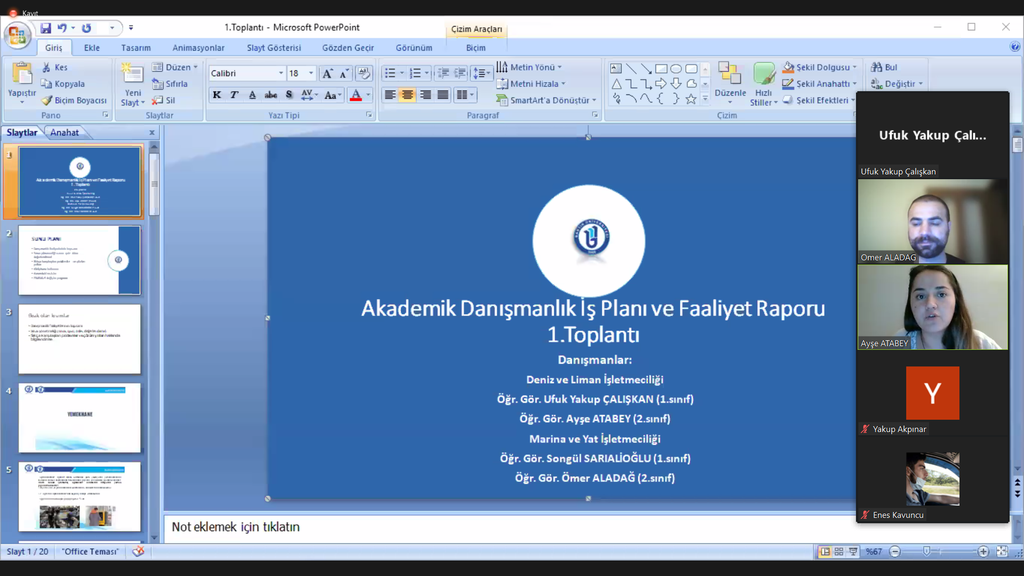The image size is (1024, 576).
Task: Copy the selection with Kopyala
Action: 63,84
